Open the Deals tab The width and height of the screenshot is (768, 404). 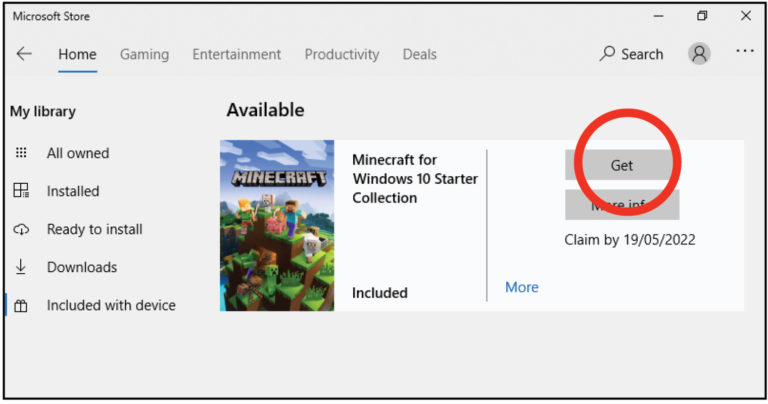coord(419,54)
